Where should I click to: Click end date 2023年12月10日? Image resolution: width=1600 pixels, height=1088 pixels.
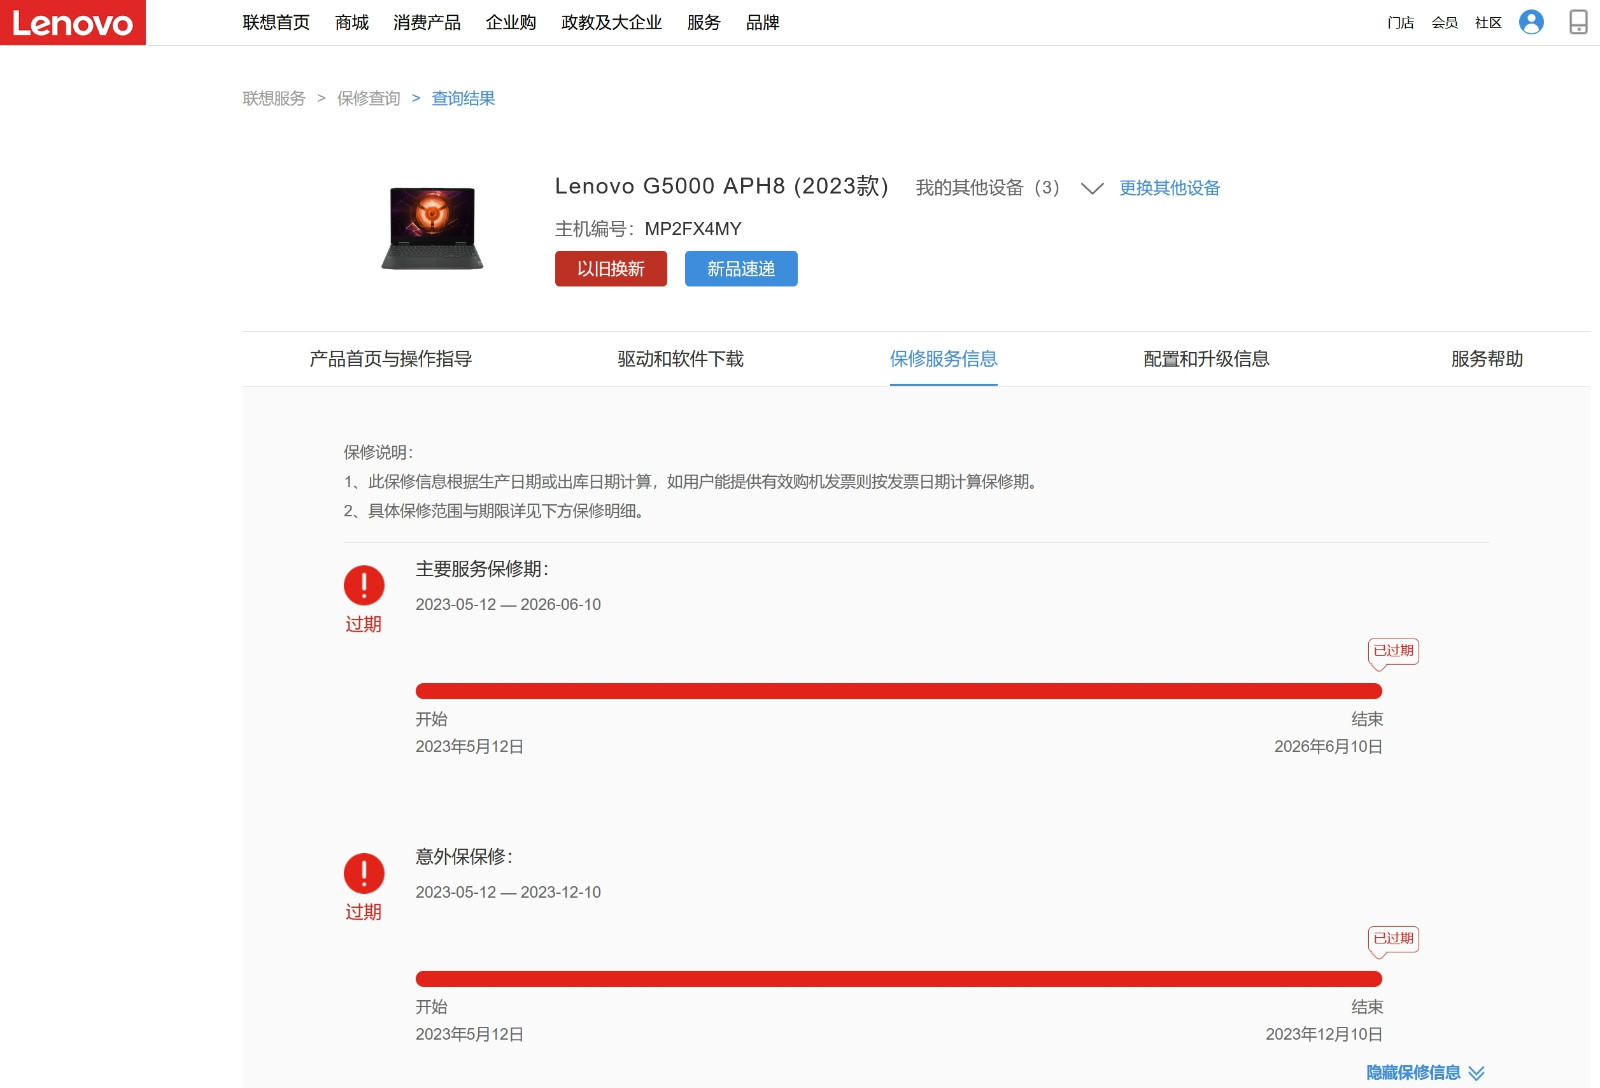pyautogui.click(x=1324, y=1035)
